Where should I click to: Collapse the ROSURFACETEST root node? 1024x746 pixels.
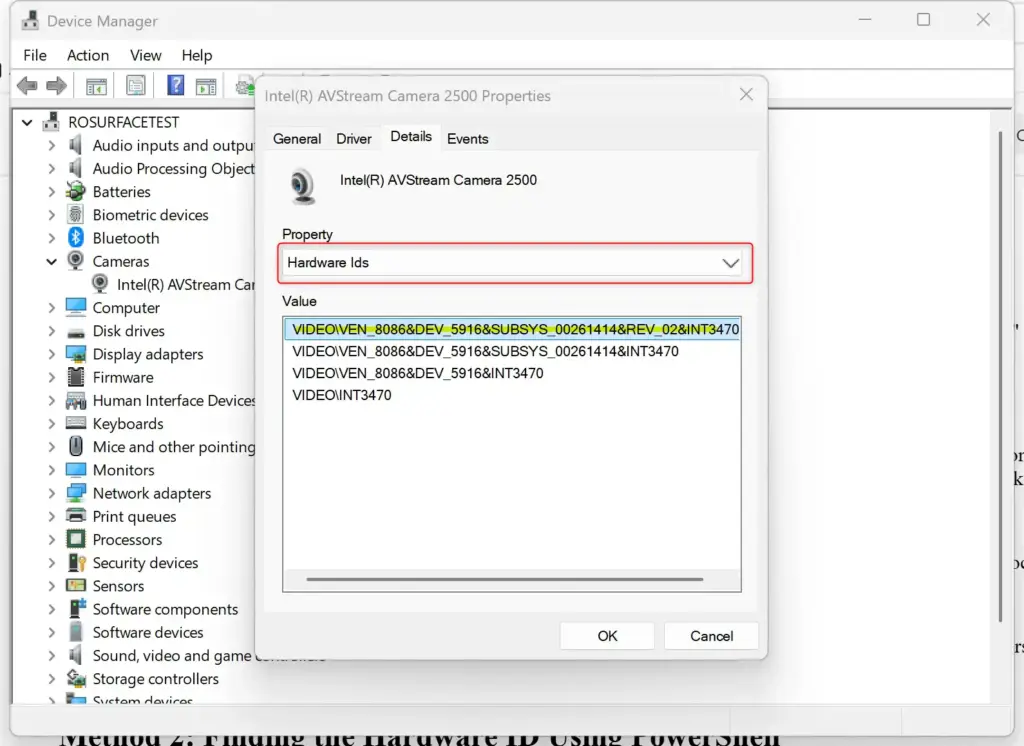[27, 122]
